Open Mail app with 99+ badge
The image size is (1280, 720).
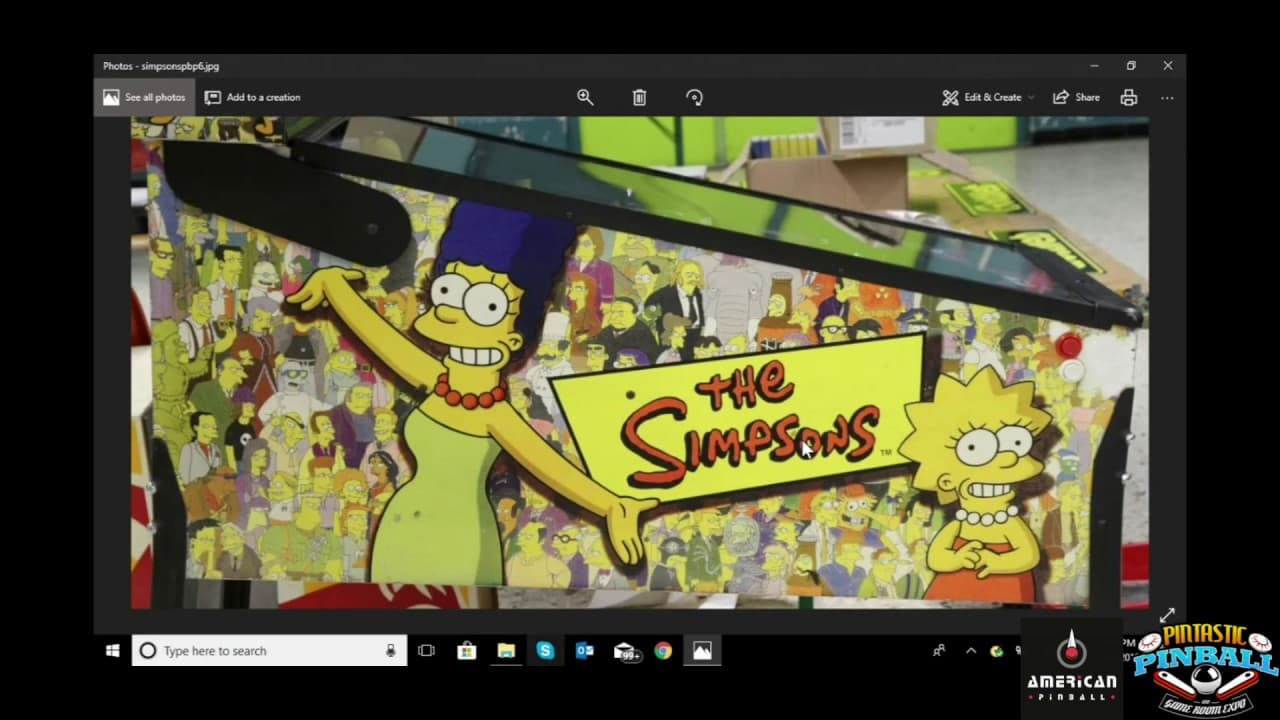point(625,651)
